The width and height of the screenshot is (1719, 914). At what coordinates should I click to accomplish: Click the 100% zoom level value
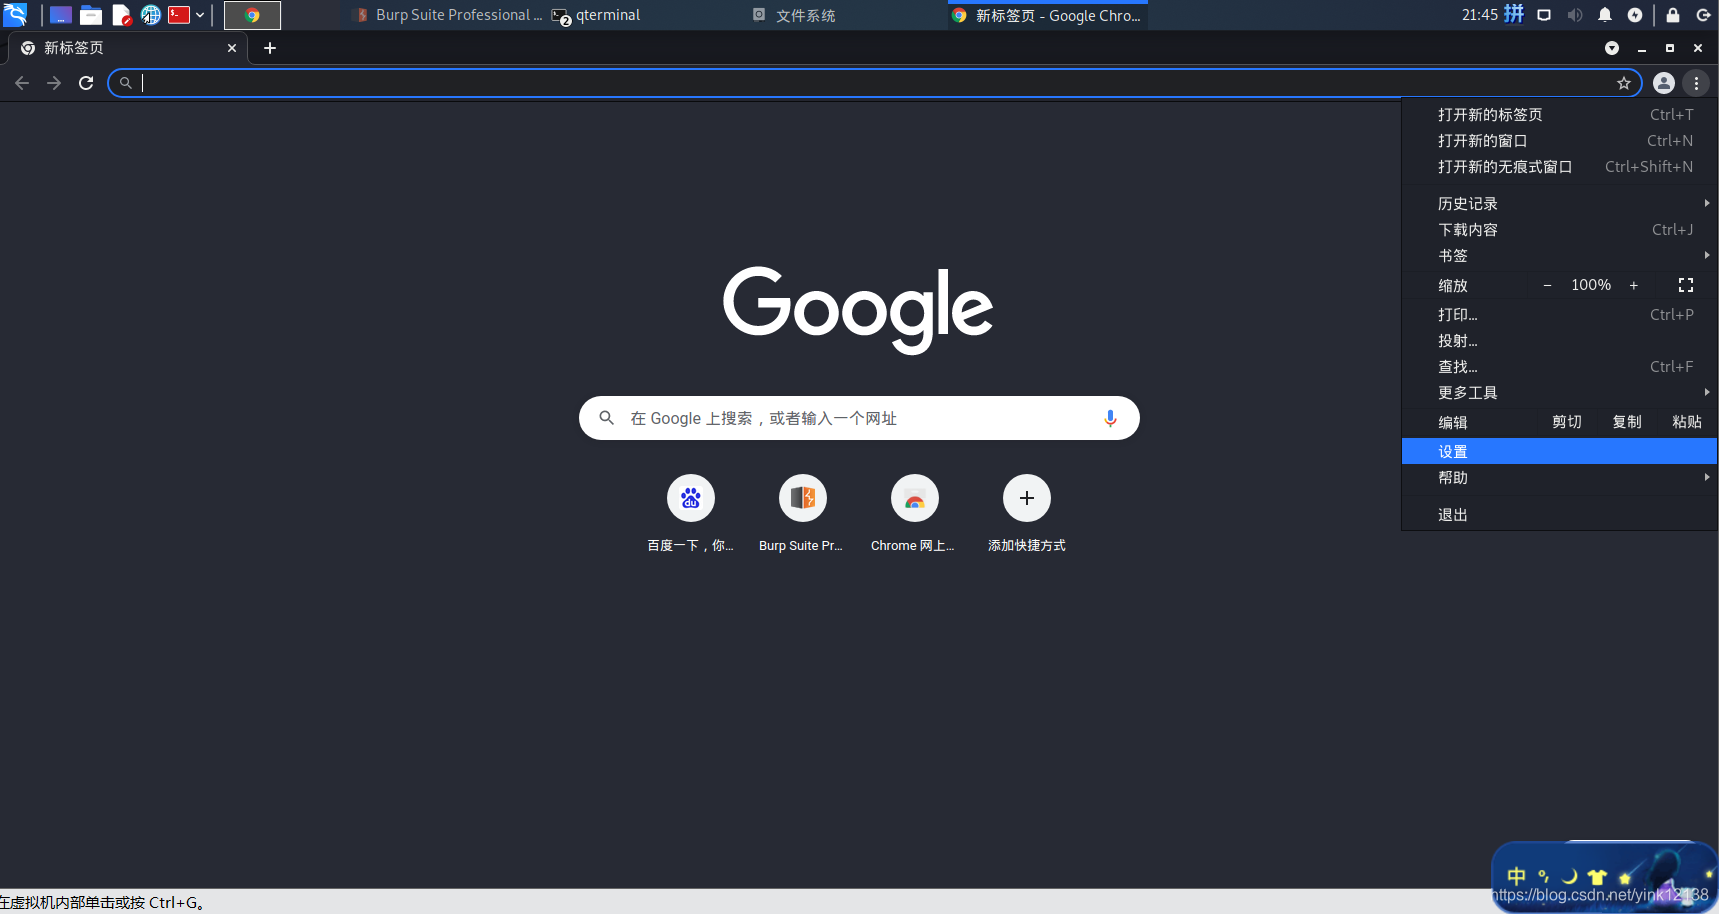(1591, 285)
